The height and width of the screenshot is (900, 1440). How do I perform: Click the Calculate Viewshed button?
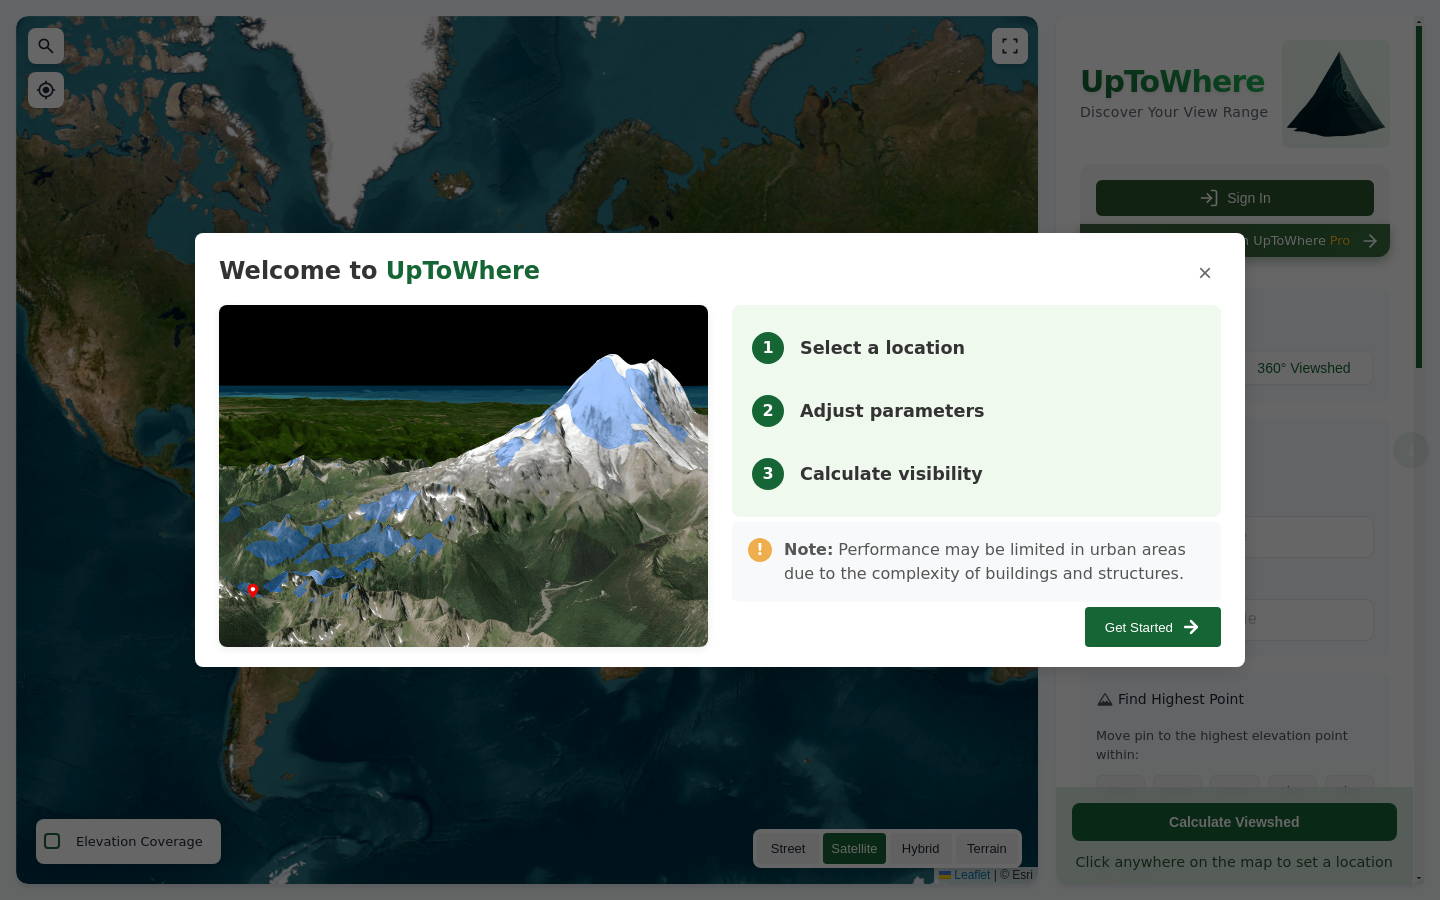(1234, 822)
